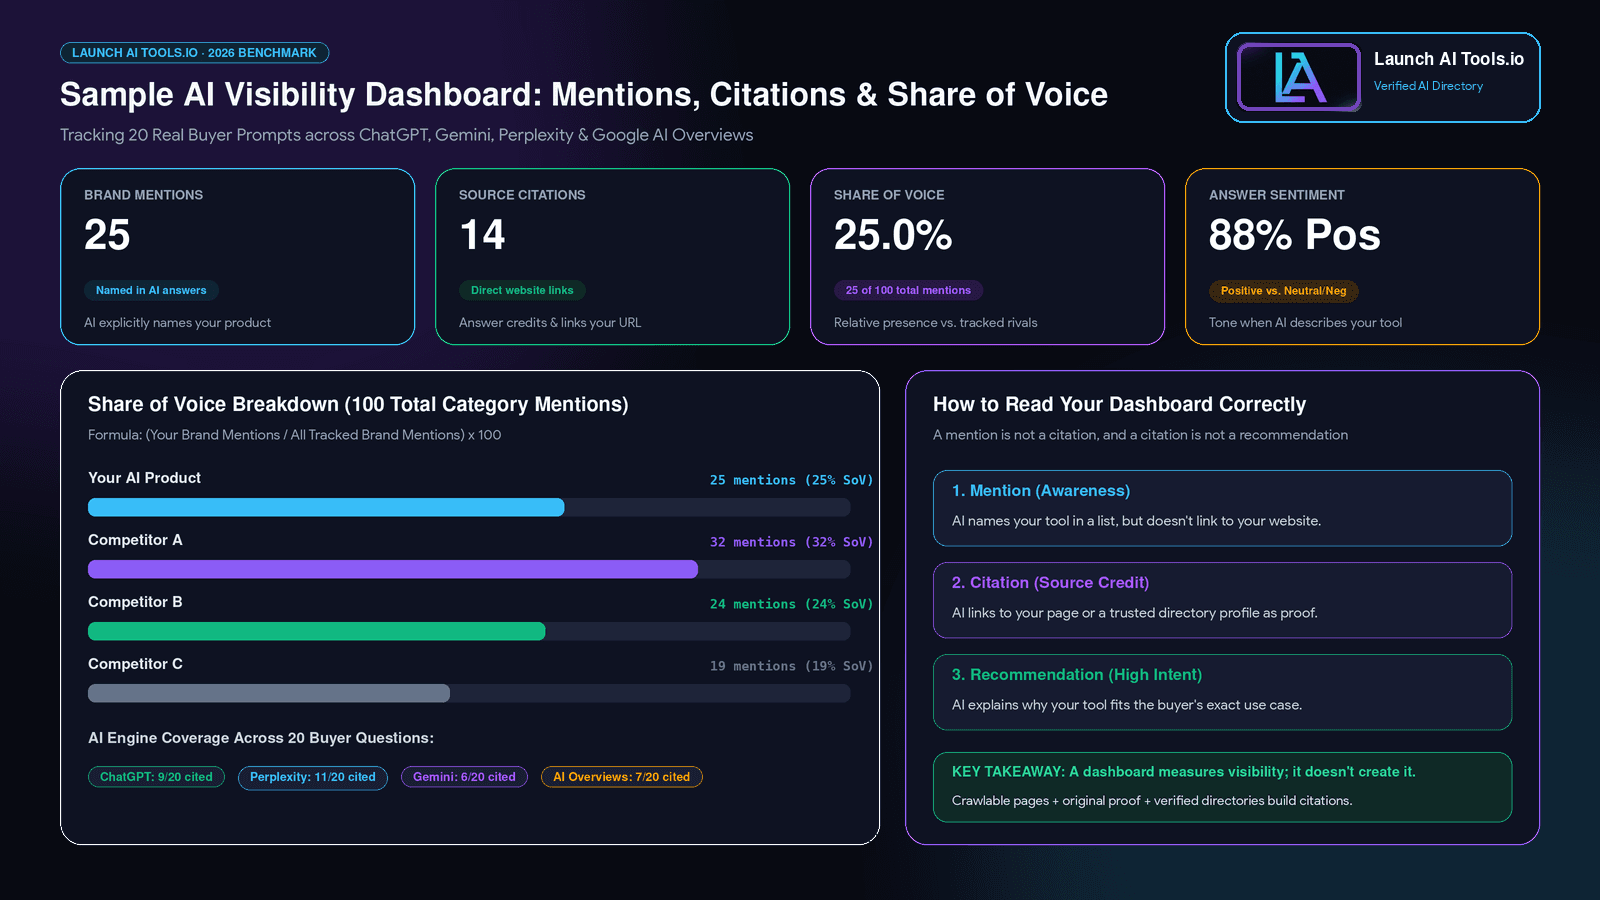The height and width of the screenshot is (900, 1600).
Task: Click '24 mentions (24% SoV)' label
Action: pos(791,604)
